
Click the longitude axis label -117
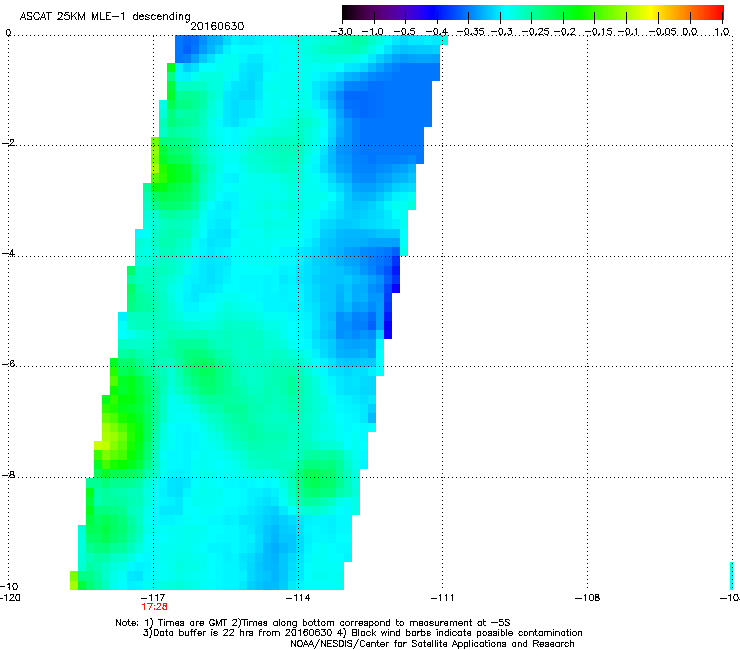(x=153, y=598)
